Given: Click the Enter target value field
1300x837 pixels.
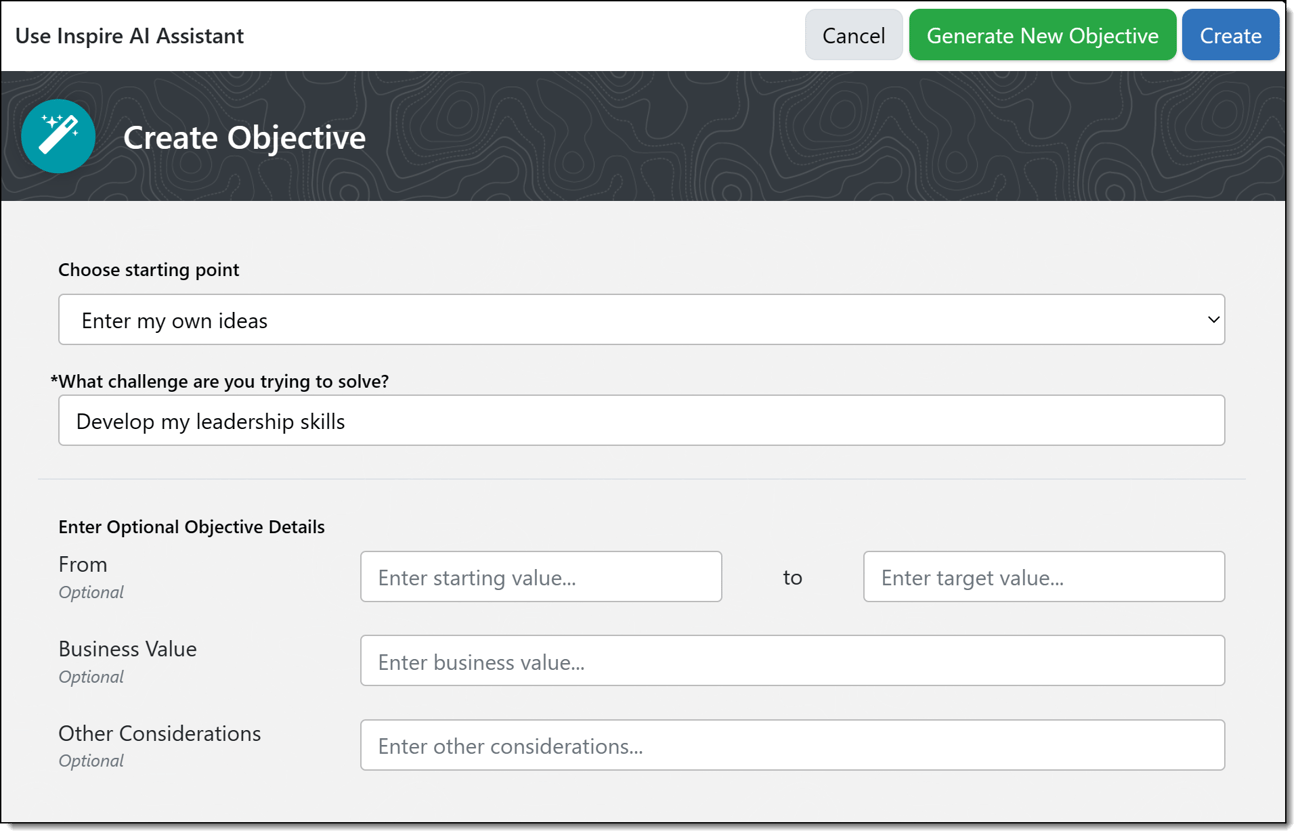Looking at the screenshot, I should [1043, 577].
